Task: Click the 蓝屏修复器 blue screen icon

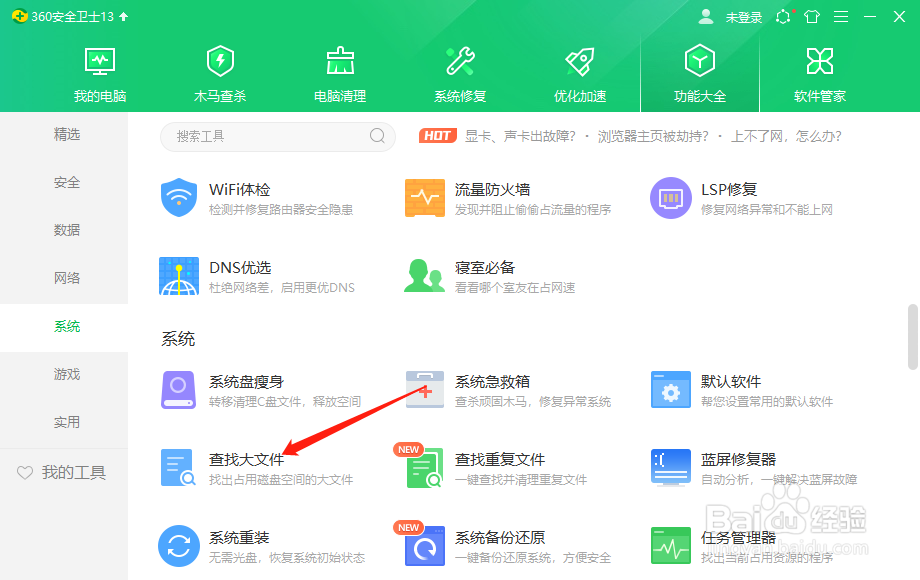Action: click(671, 467)
